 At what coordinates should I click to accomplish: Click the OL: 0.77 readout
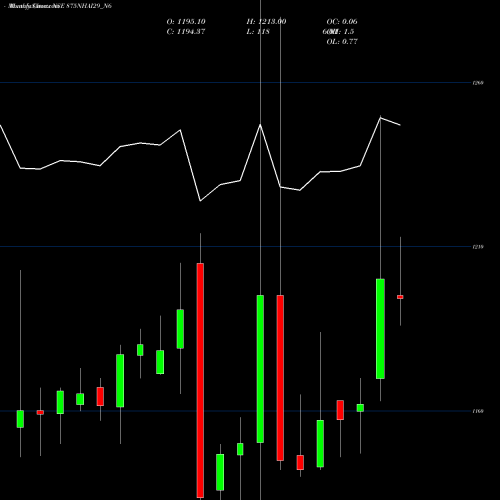[342, 42]
